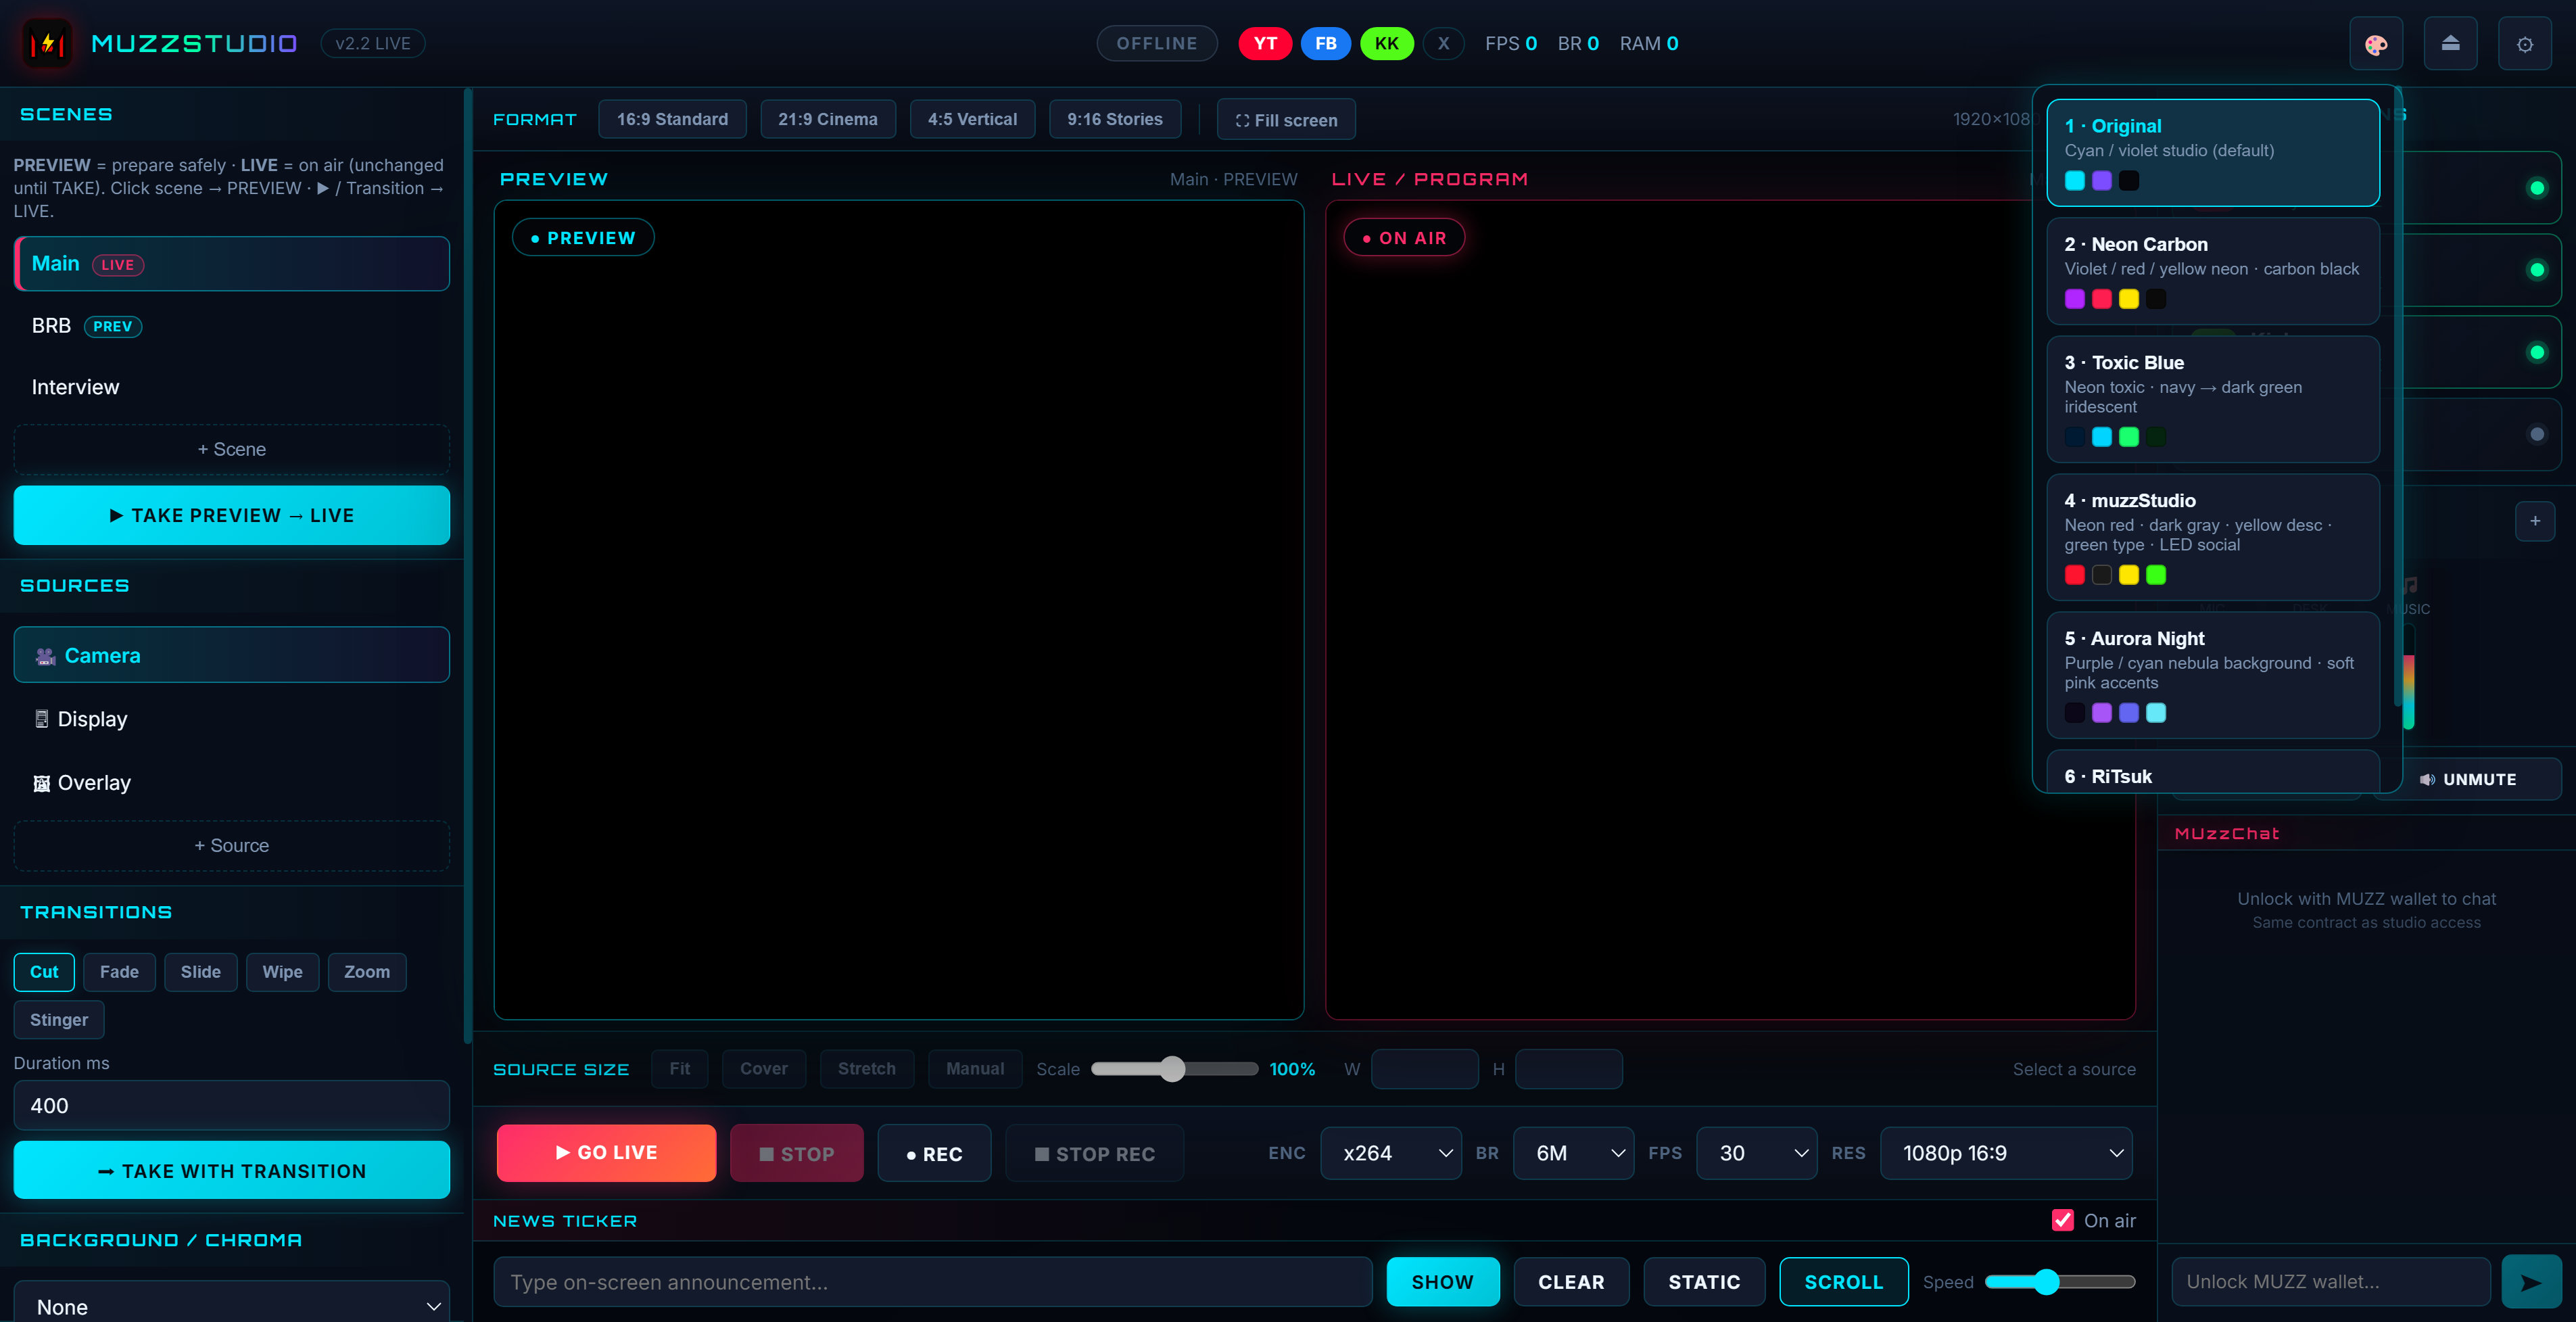Uncheck the On air checkbox
The width and height of the screenshot is (2576, 1322).
pyautogui.click(x=2062, y=1220)
